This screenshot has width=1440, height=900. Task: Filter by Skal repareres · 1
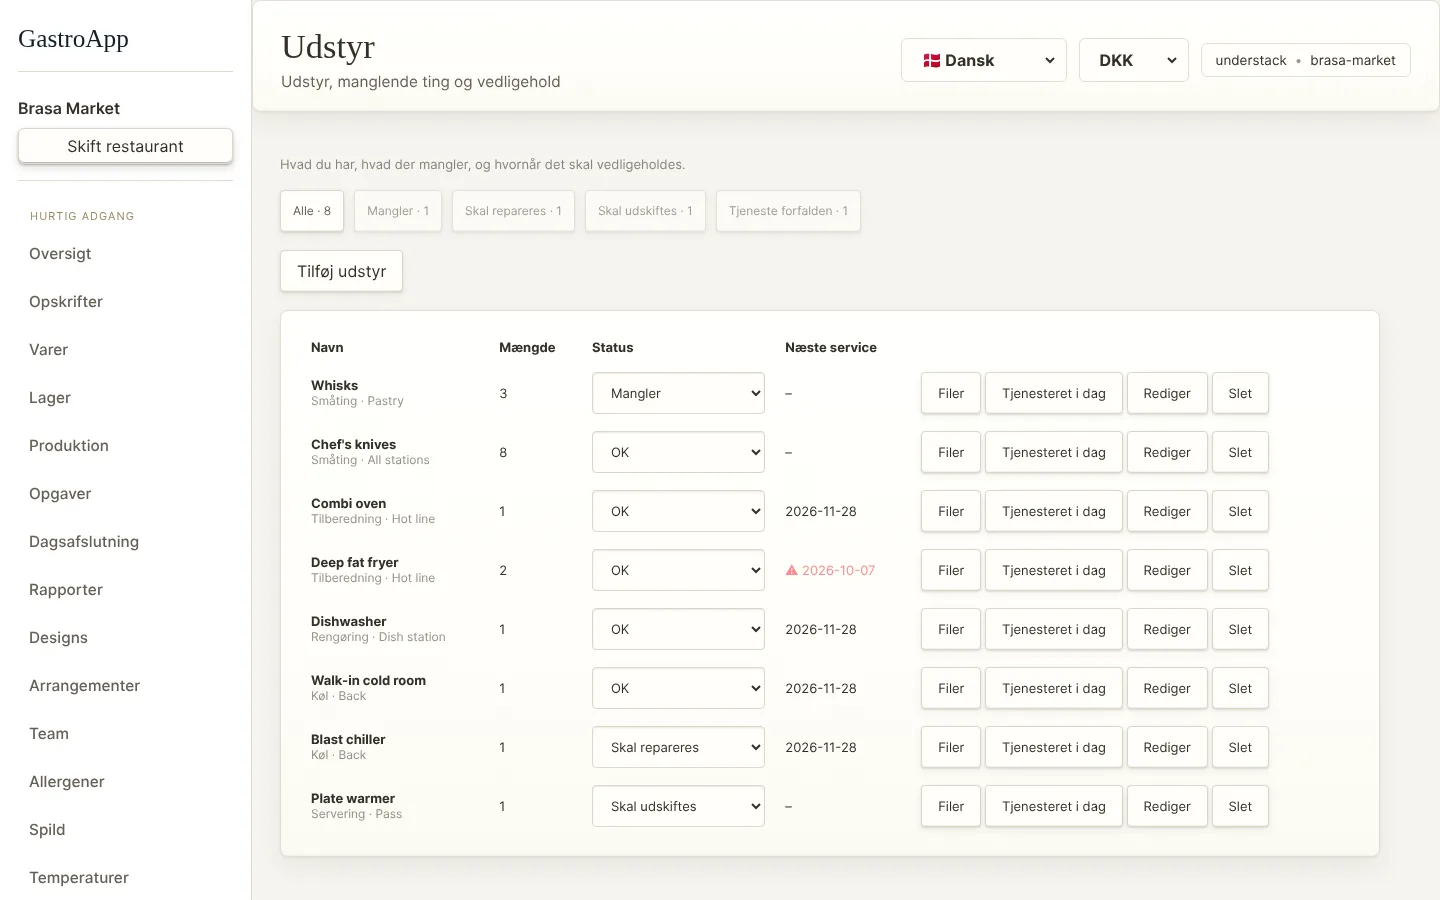click(x=513, y=211)
